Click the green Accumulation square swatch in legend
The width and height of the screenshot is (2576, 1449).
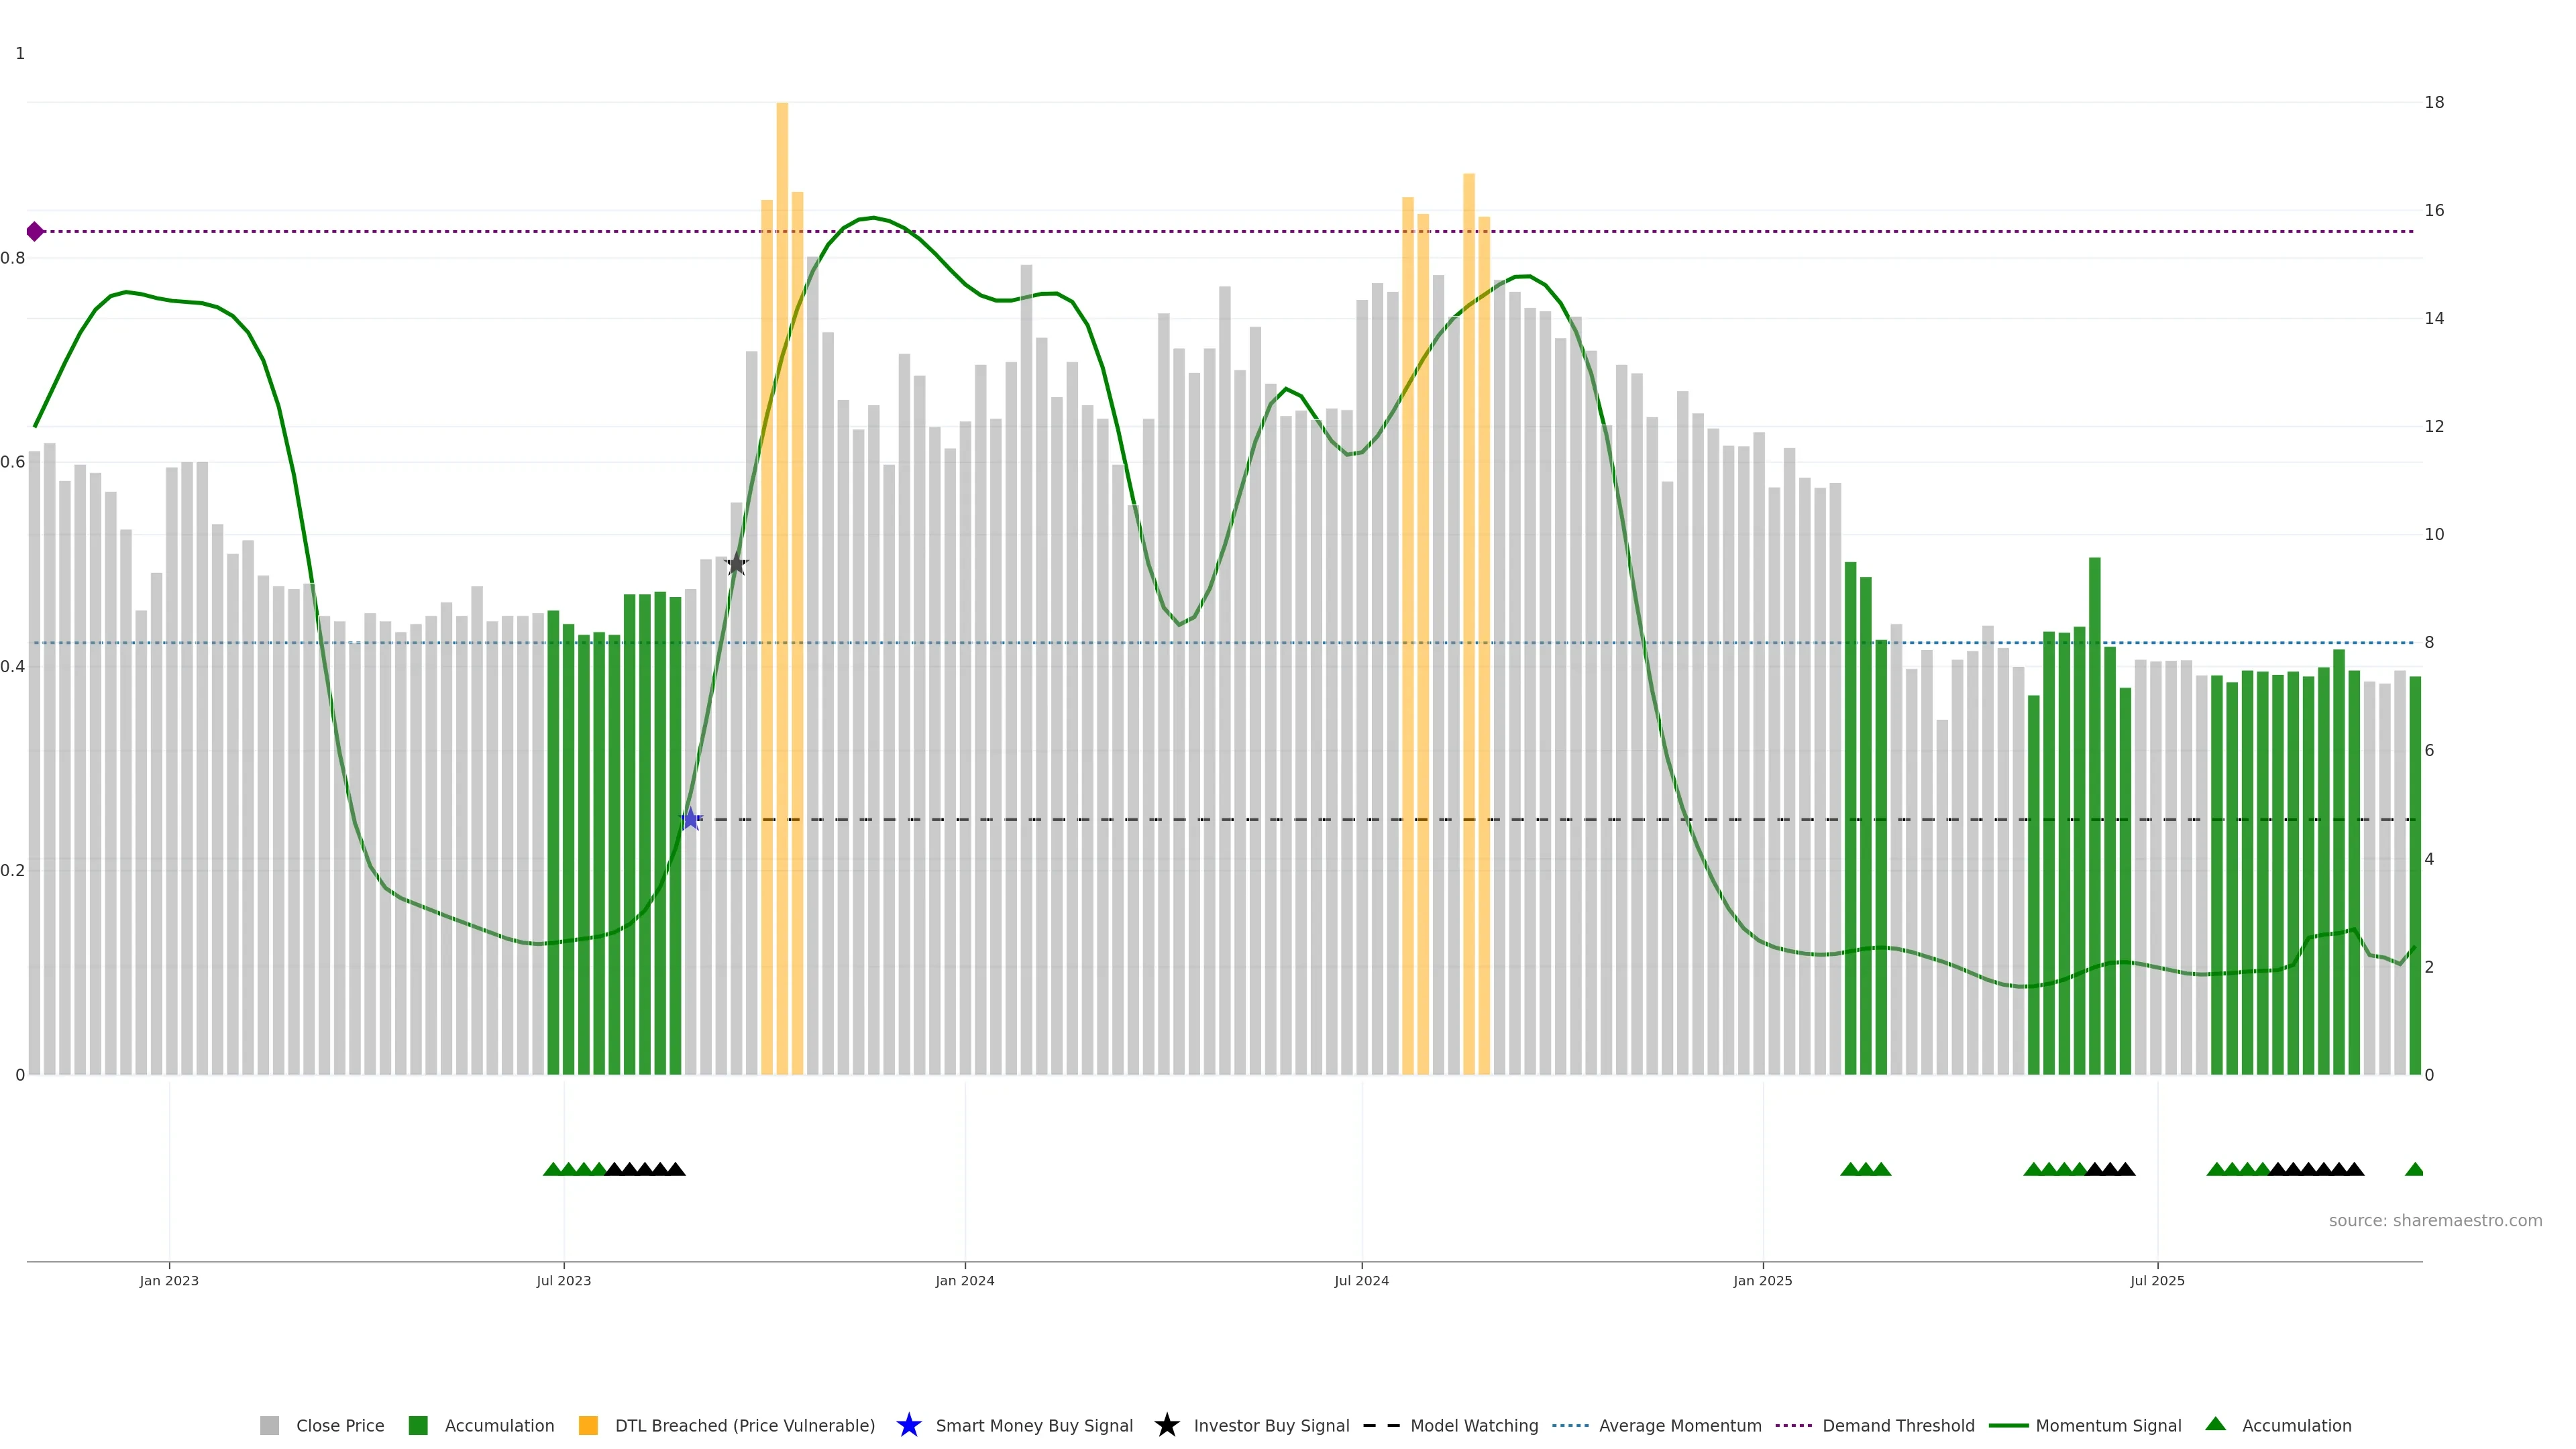[418, 1426]
